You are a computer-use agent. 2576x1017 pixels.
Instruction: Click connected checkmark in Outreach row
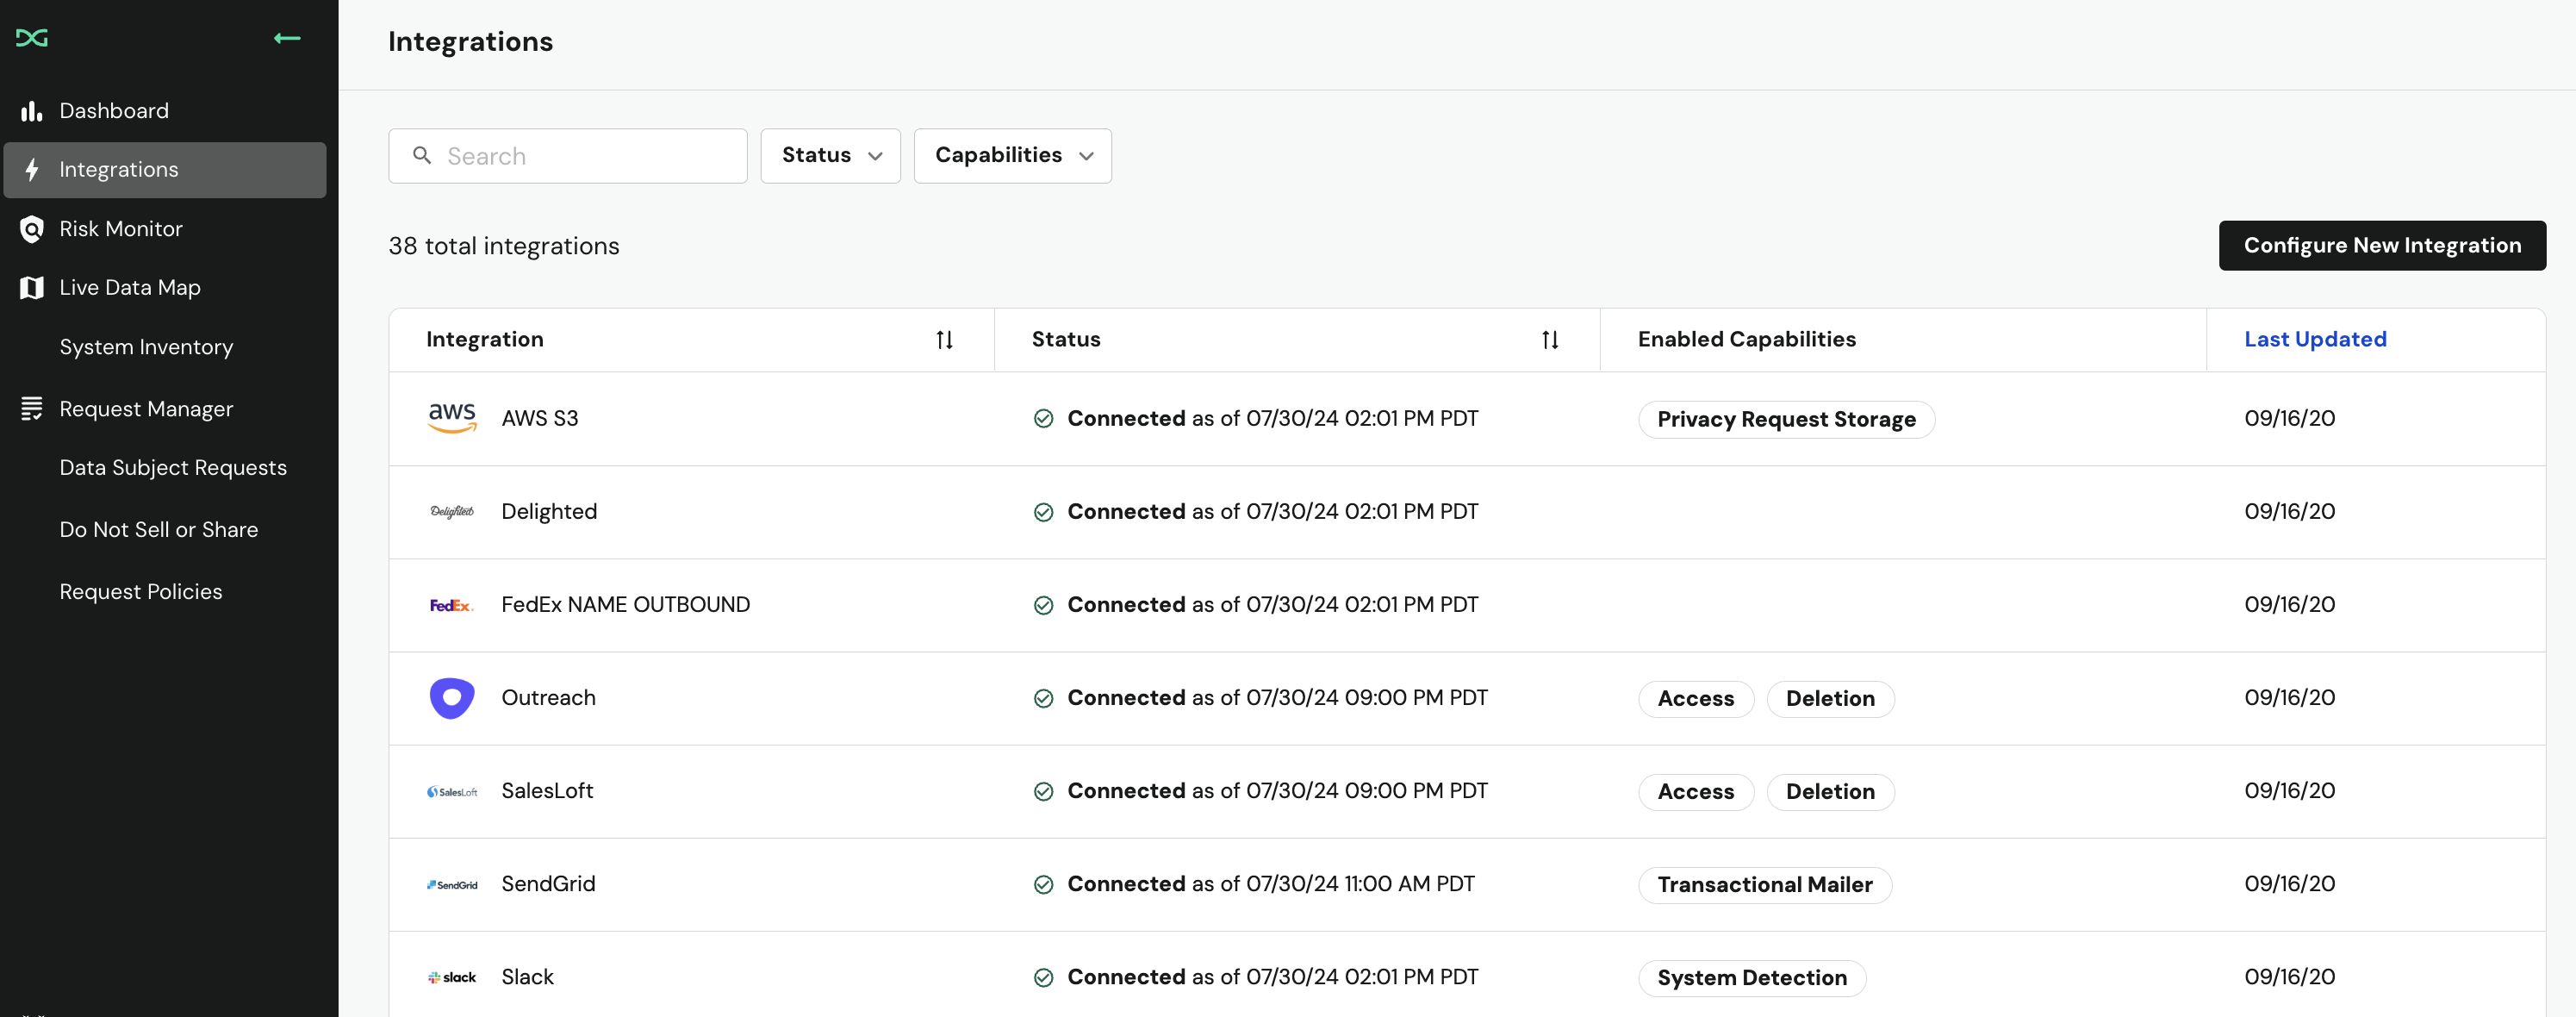pos(1043,698)
